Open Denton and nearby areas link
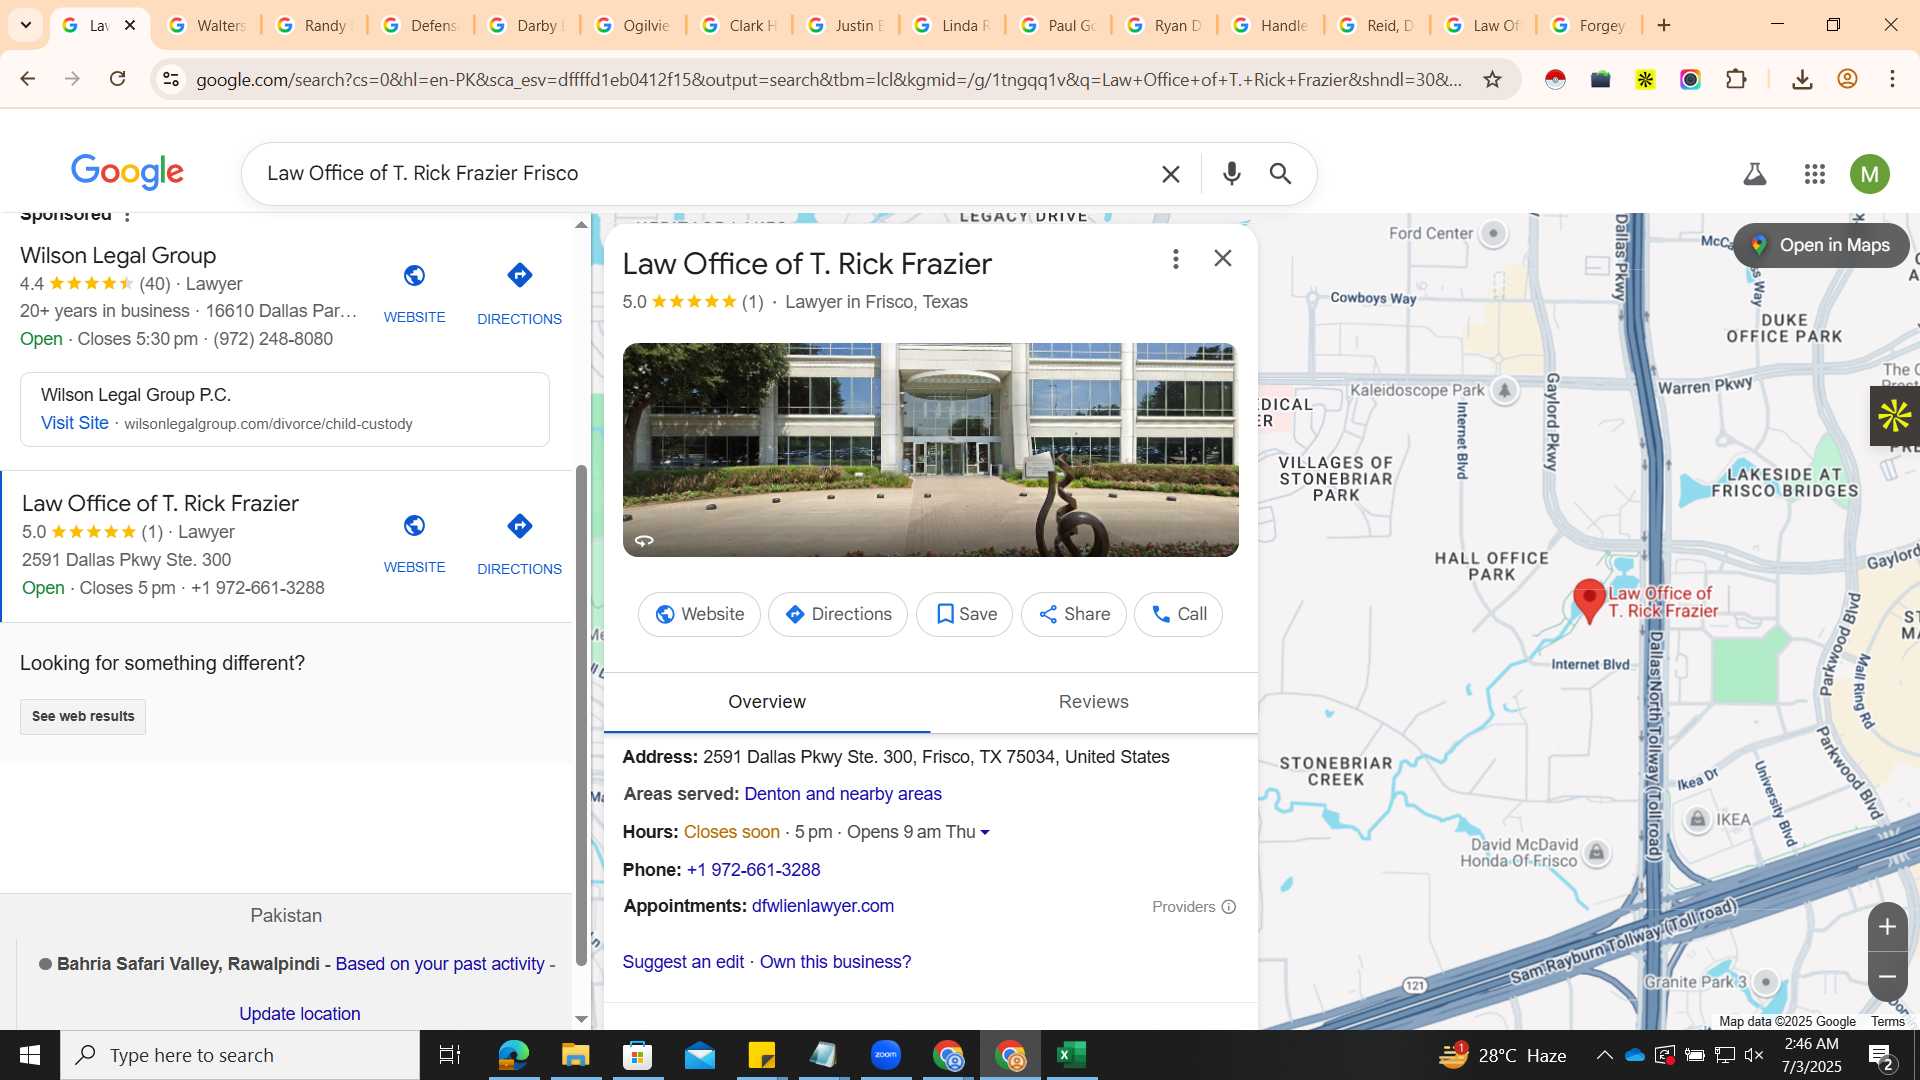Screen dimensions: 1920x1080 pos(843,794)
